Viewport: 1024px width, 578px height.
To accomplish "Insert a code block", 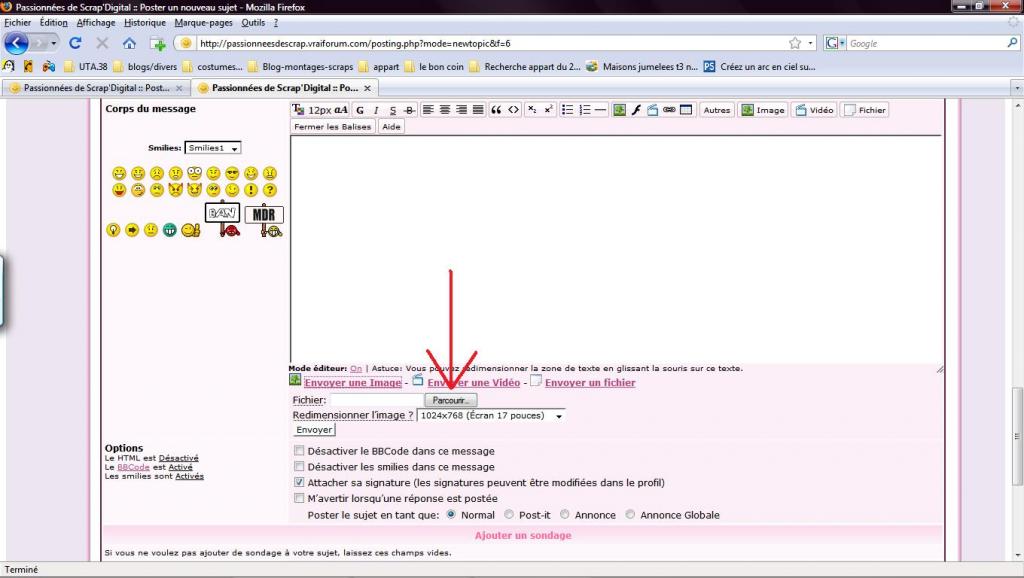I will tap(514, 110).
